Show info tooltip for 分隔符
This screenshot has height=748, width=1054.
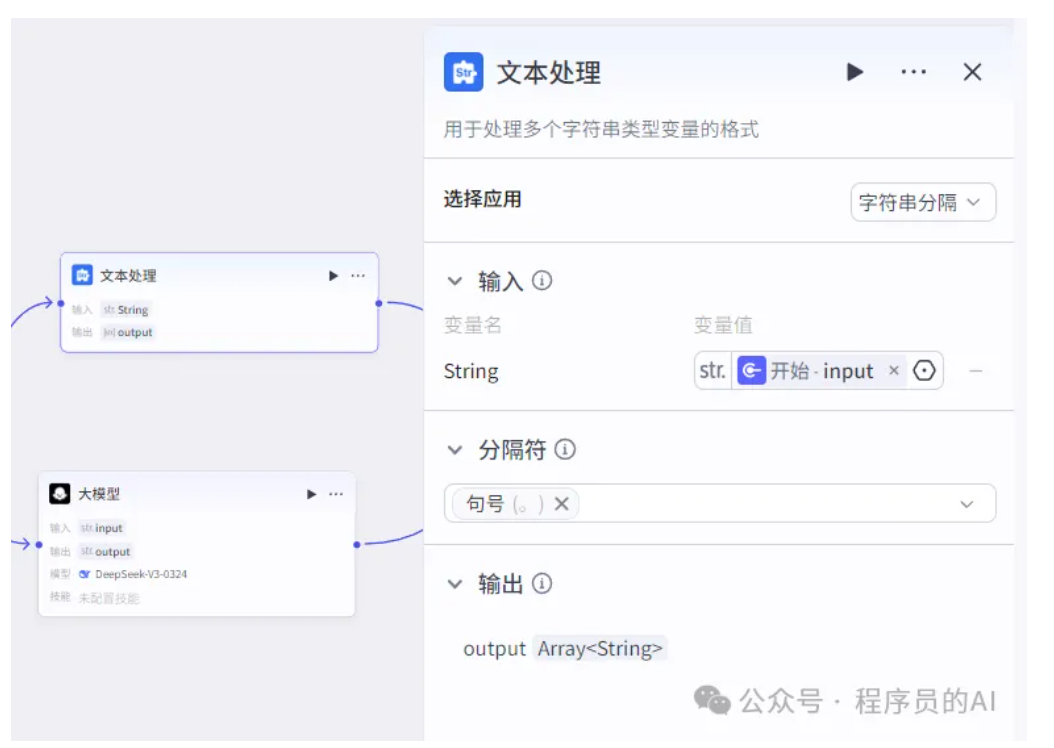point(565,449)
